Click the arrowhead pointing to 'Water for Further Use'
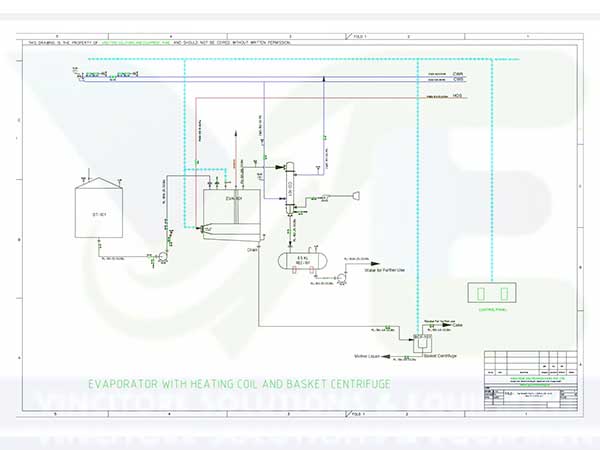This screenshot has height=450, width=600. pos(375,264)
